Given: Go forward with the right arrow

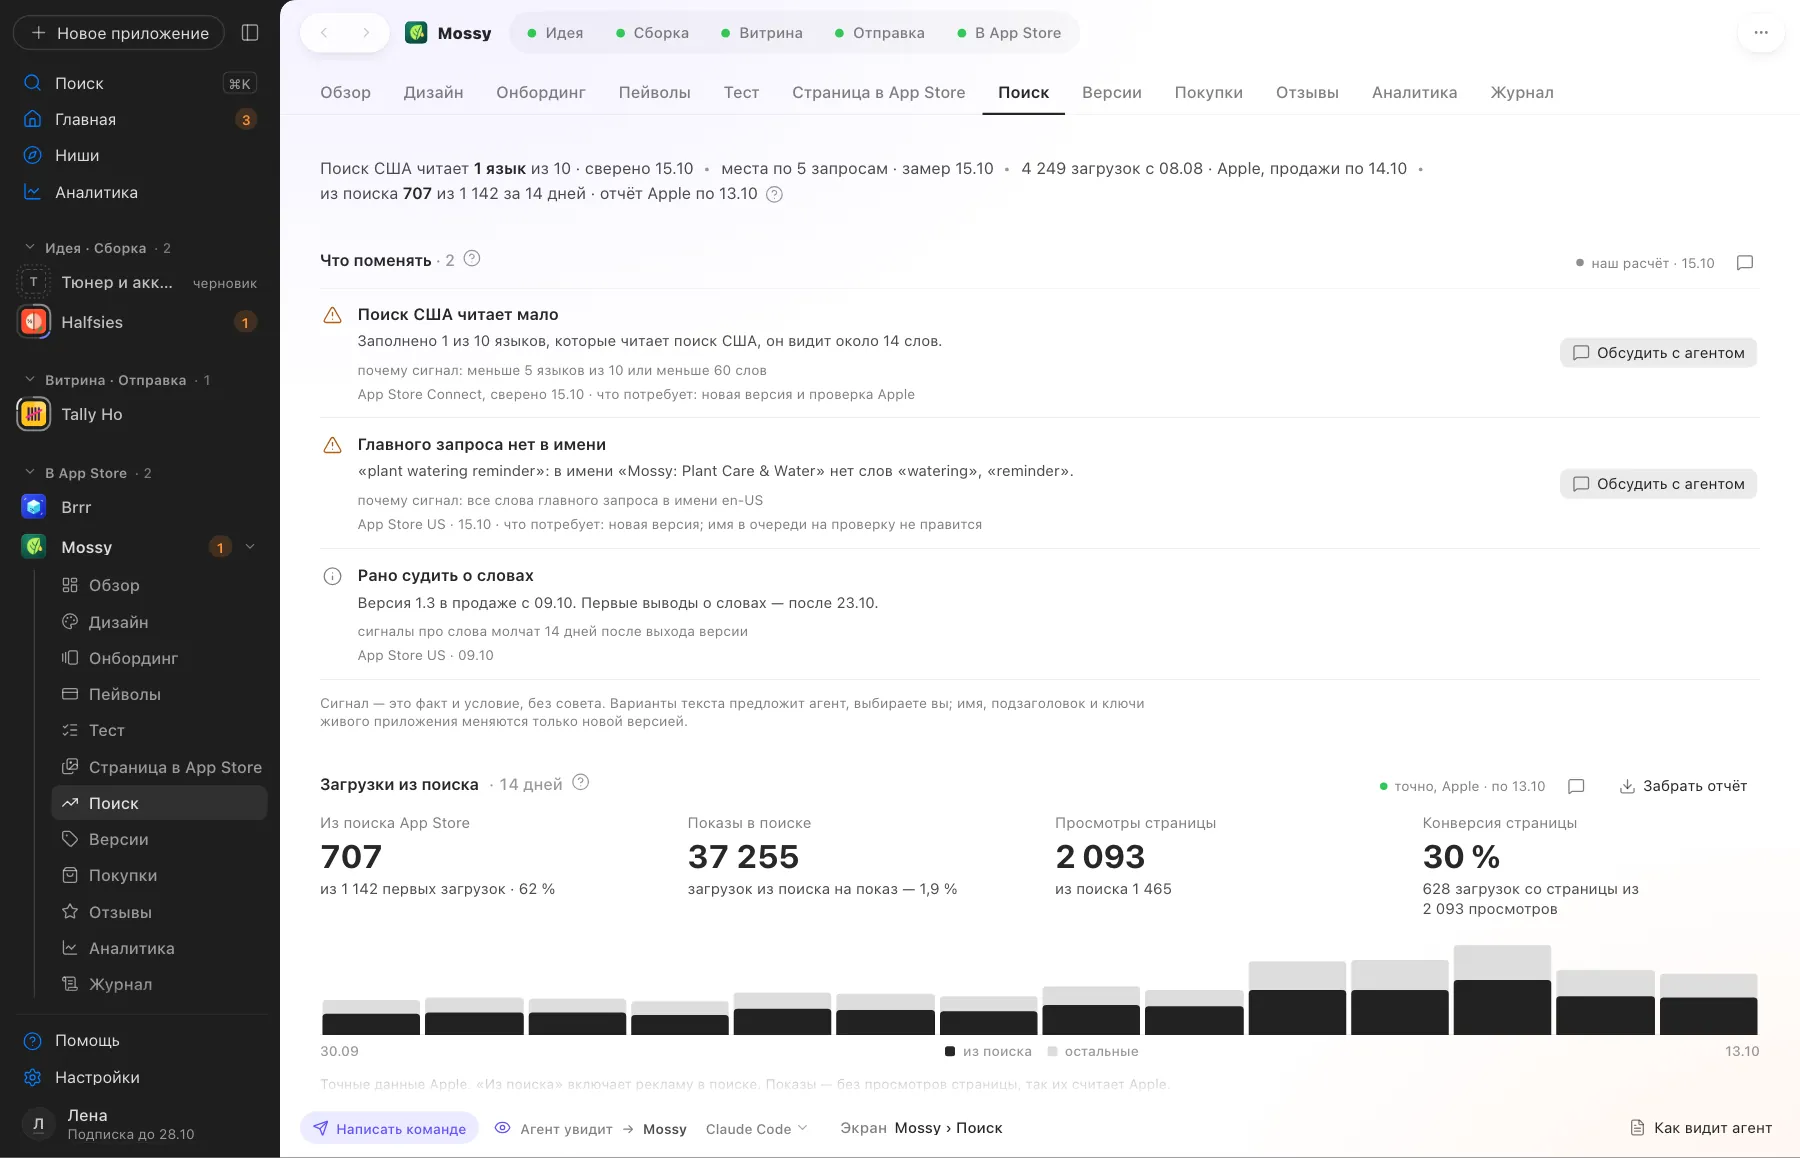Looking at the screenshot, I should (x=366, y=33).
